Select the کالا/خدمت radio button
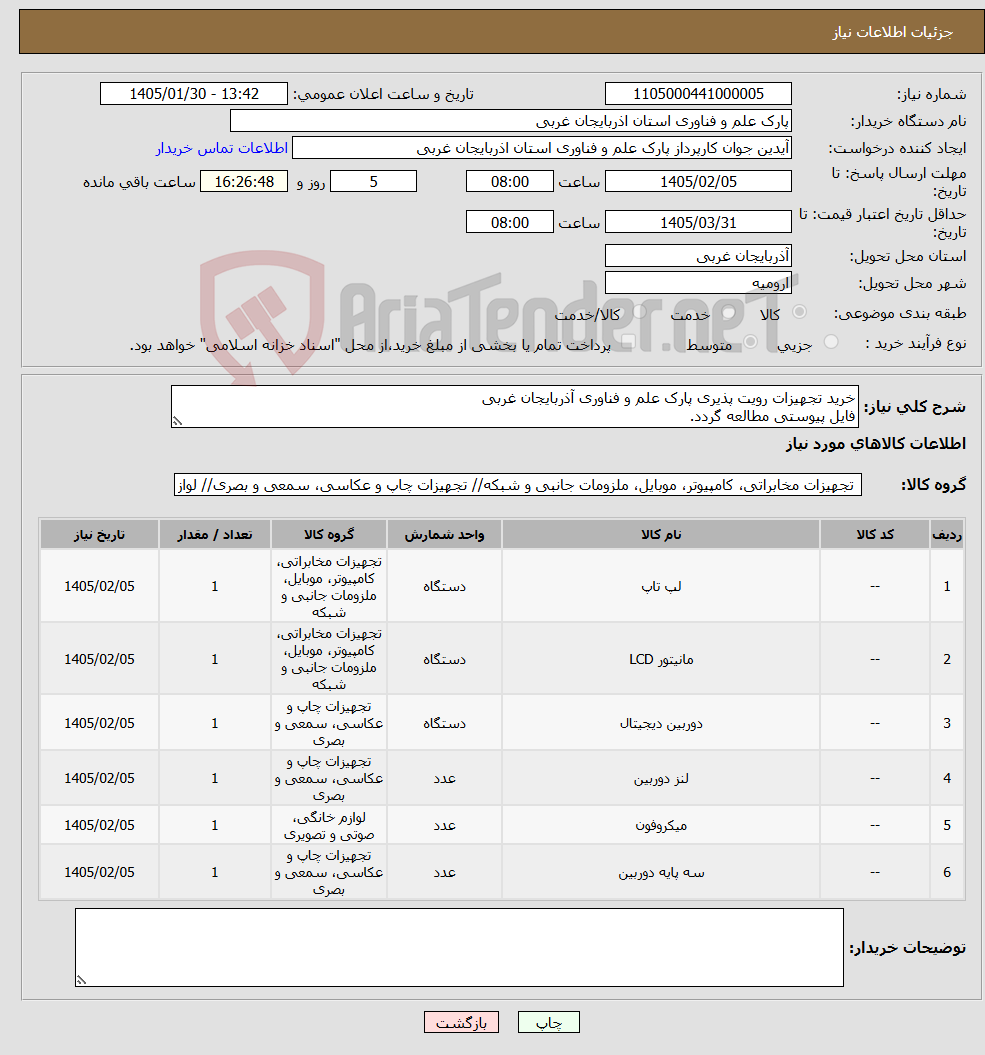Viewport: 985px width, 1055px height. click(x=639, y=312)
